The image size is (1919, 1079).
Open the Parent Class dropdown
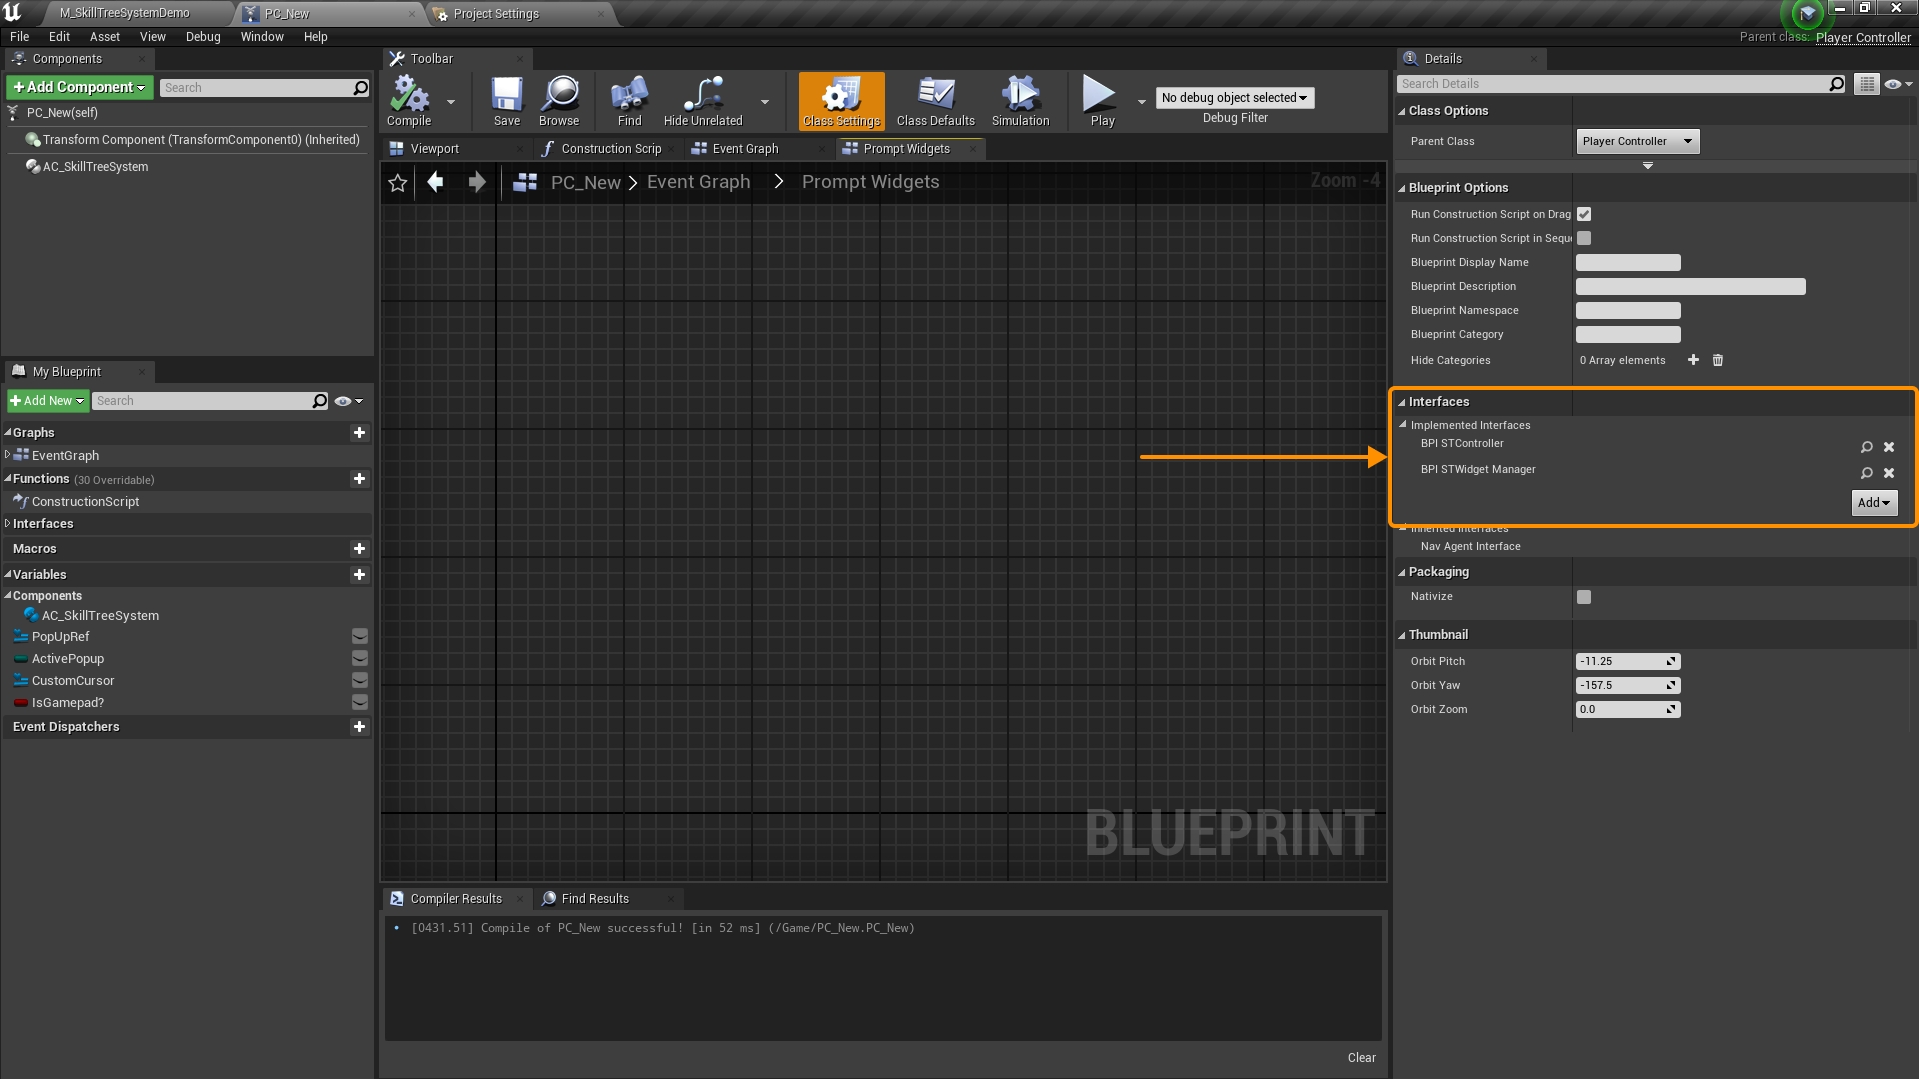click(1637, 141)
